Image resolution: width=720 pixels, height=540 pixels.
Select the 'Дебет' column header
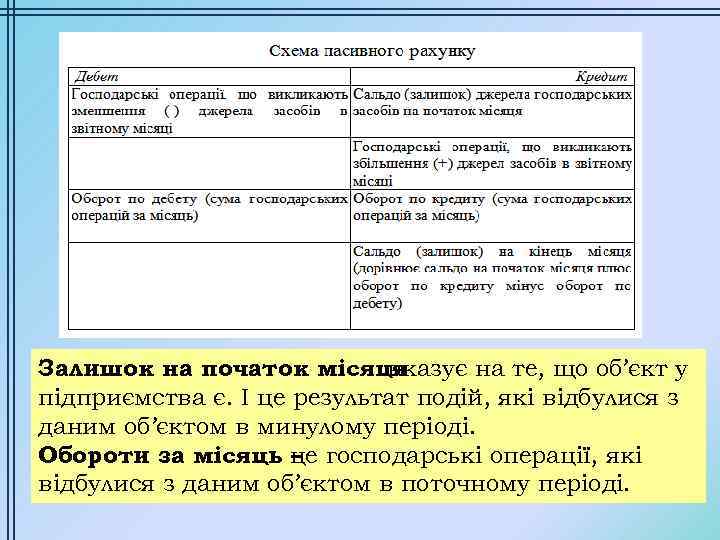209,76
